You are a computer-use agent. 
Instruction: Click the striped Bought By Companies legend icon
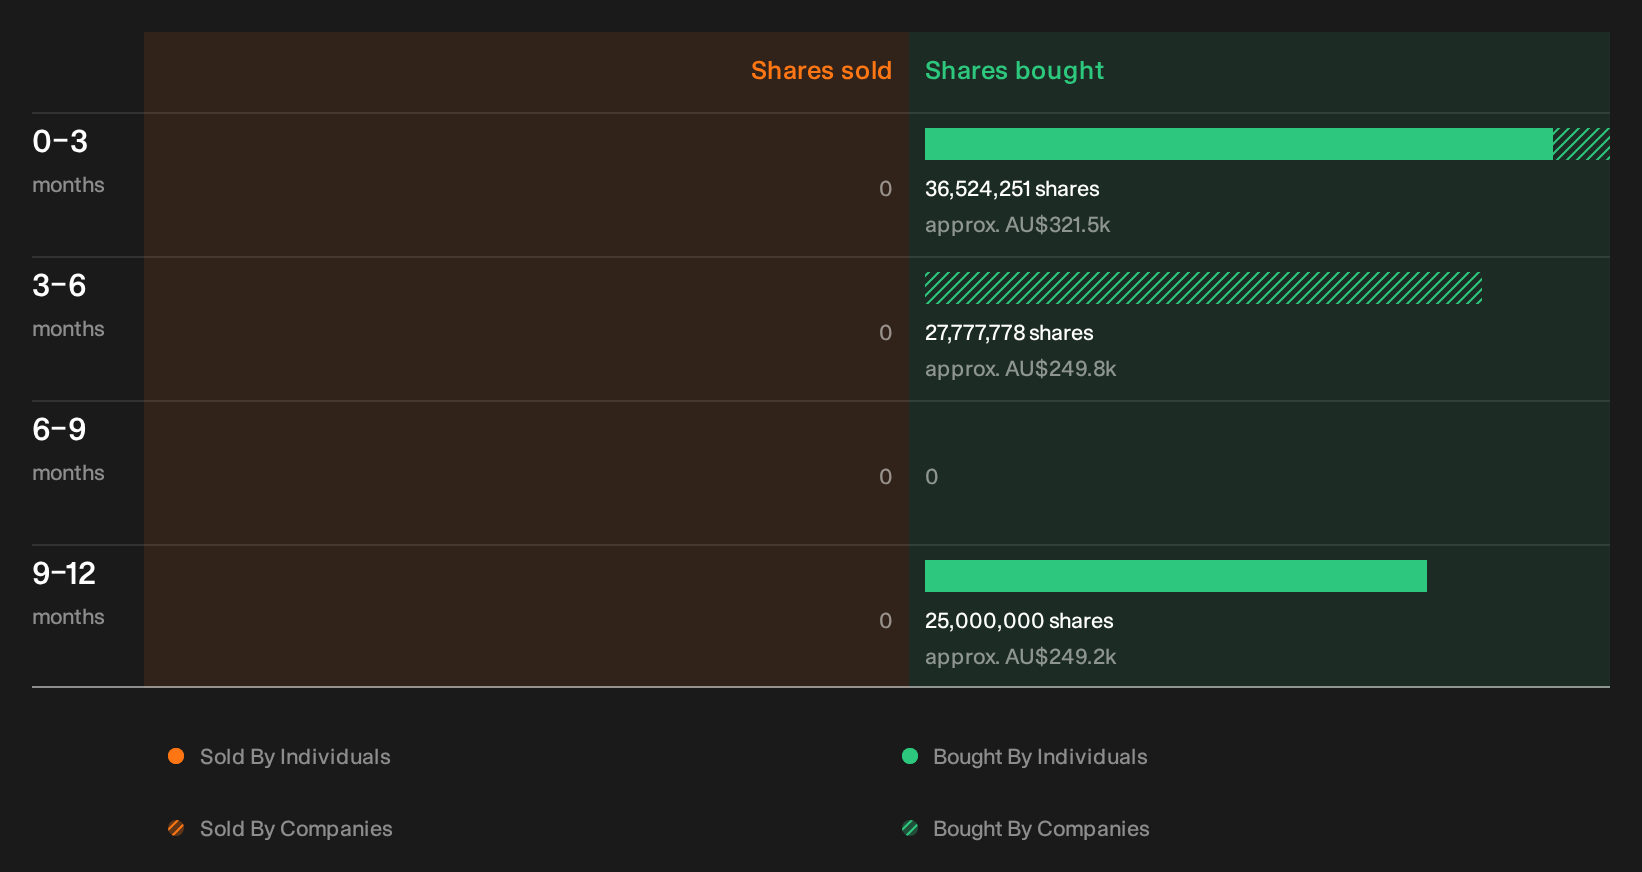pos(910,828)
